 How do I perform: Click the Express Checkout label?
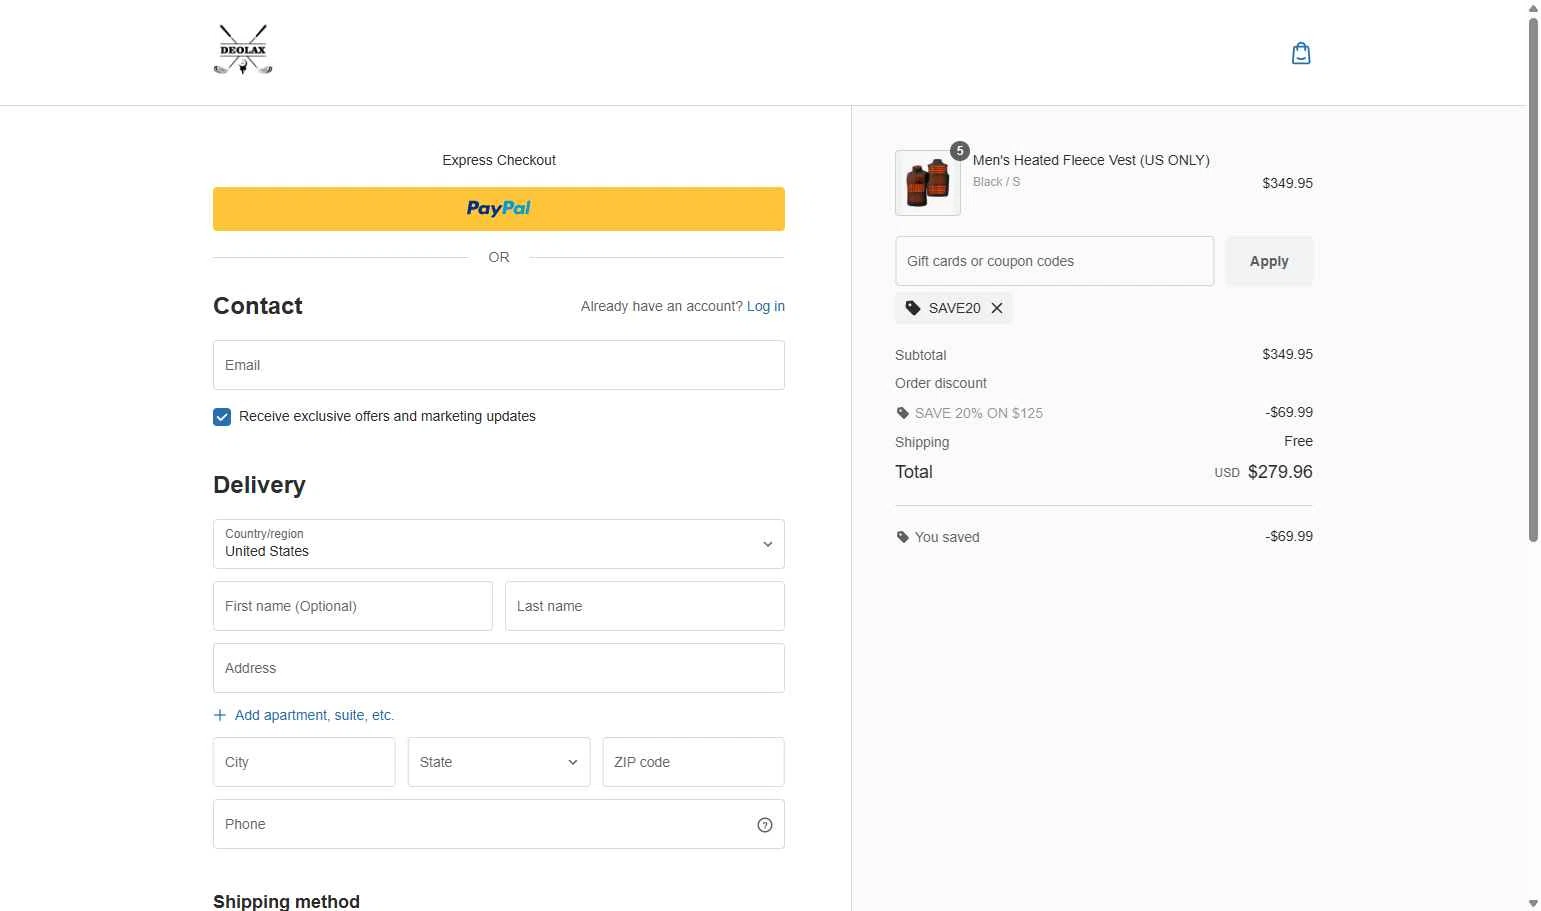[x=499, y=160]
